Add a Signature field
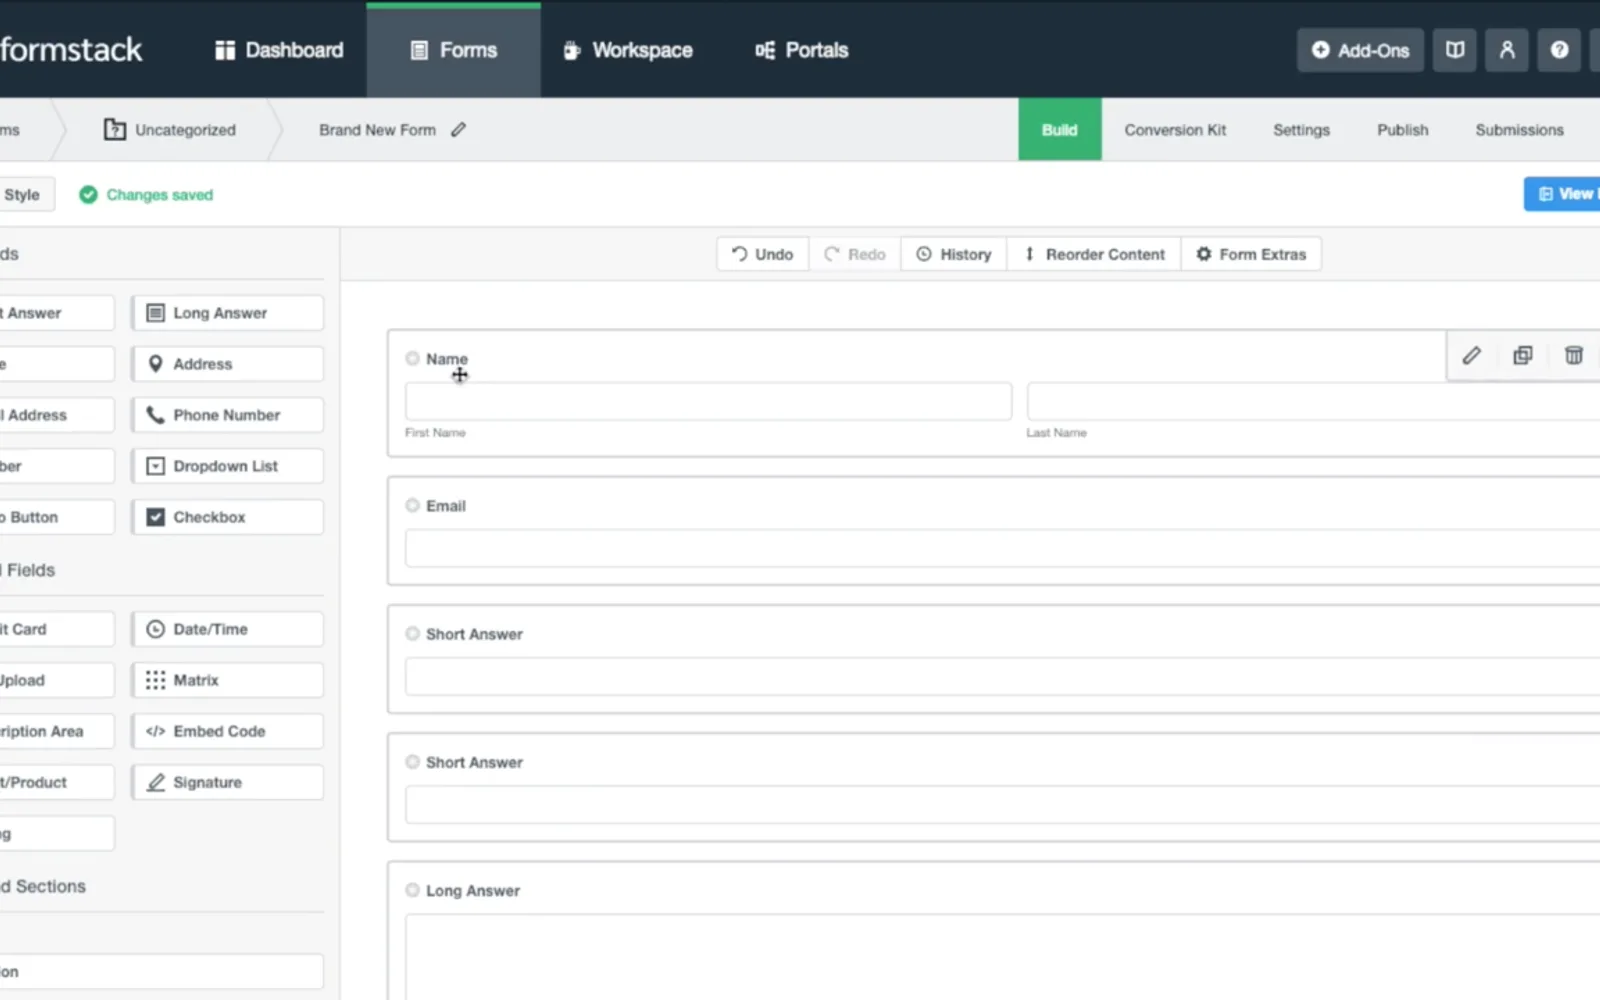Viewport: 1600px width, 1000px height. (x=227, y=782)
